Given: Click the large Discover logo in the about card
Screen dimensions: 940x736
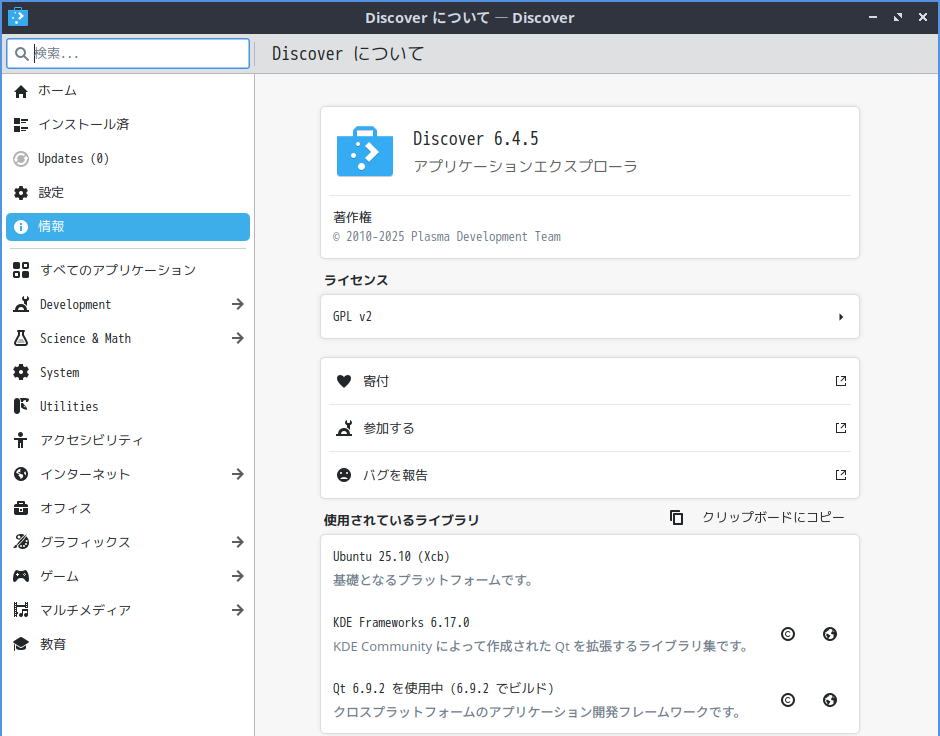Looking at the screenshot, I should click(364, 152).
